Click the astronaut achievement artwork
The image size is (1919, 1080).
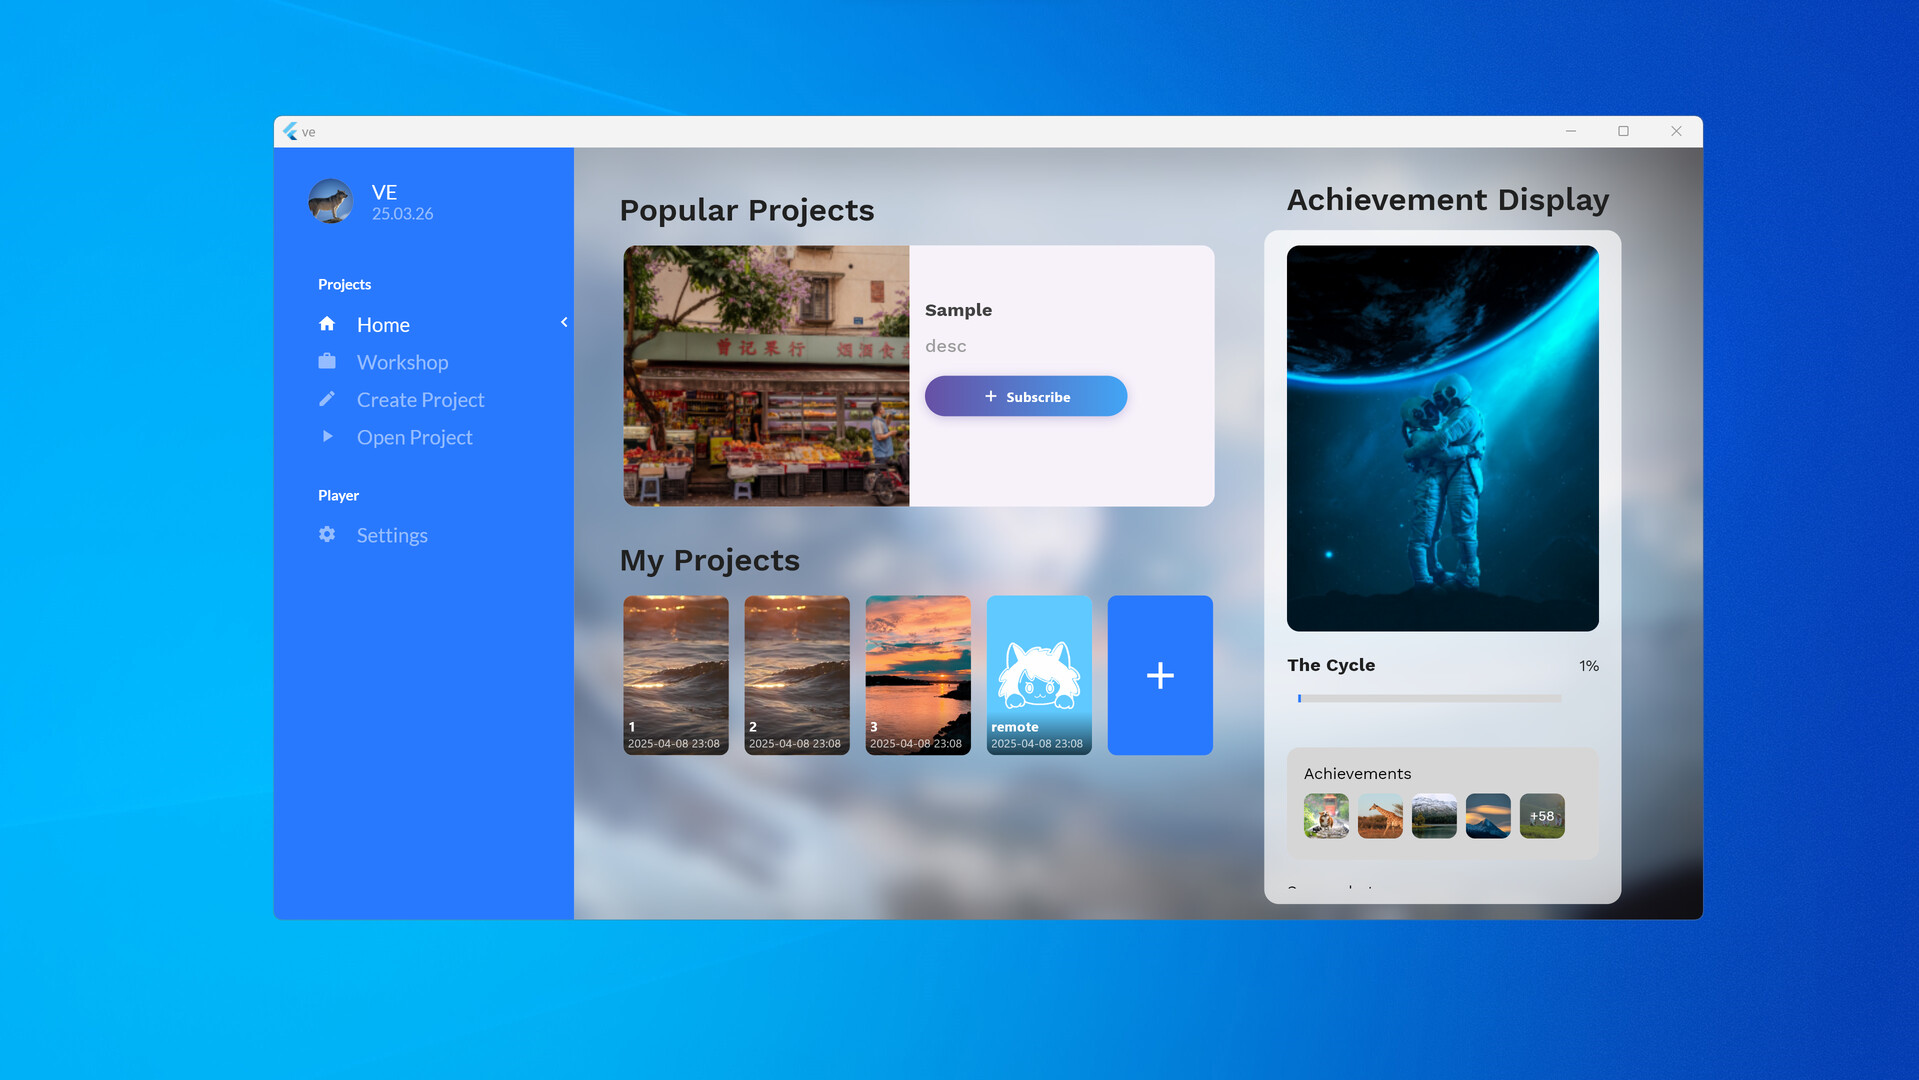pos(1442,438)
